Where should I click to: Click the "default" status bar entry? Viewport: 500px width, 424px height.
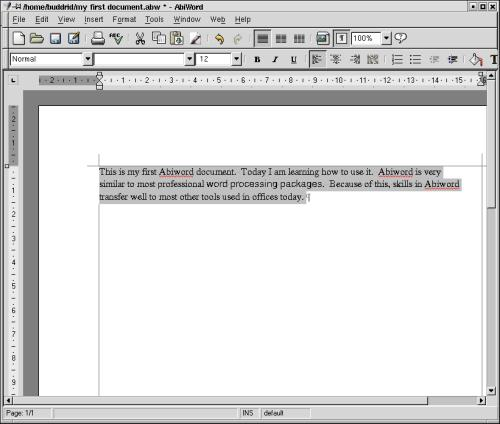pyautogui.click(x=273, y=413)
